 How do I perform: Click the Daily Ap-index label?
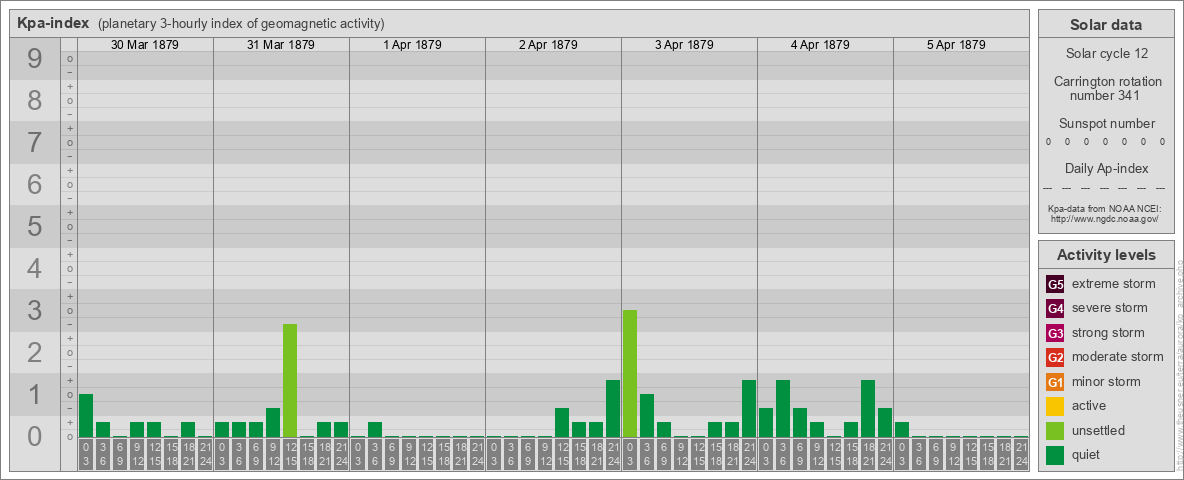1106,168
